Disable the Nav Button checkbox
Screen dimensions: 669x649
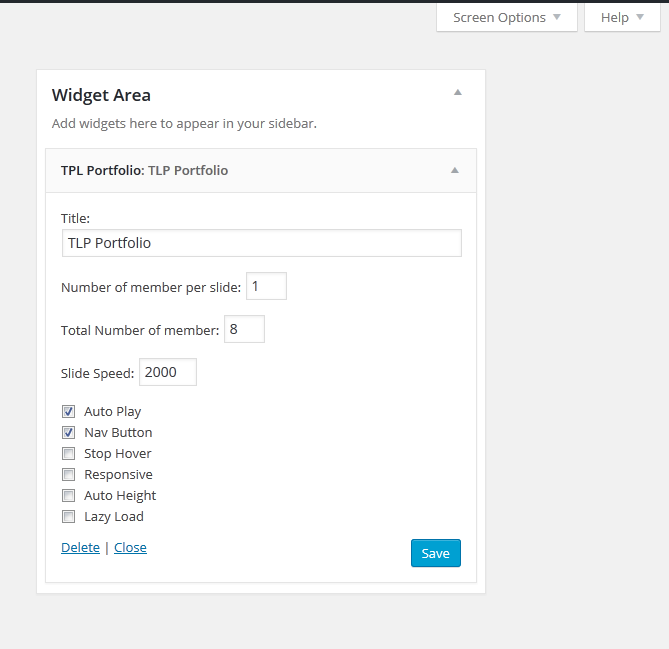69,433
